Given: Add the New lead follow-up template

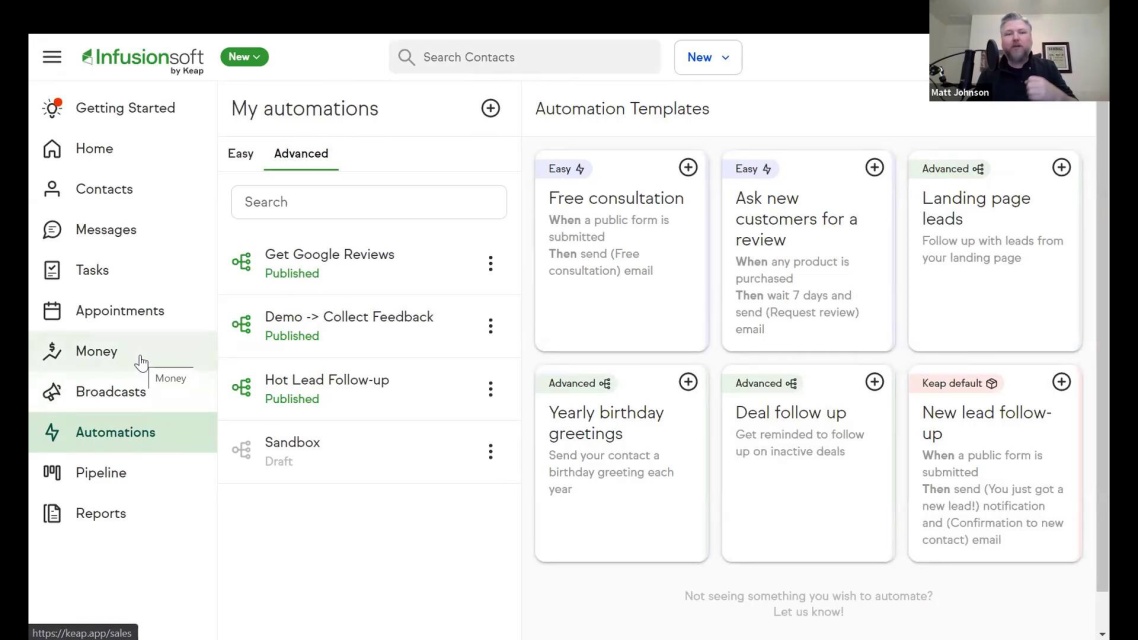Looking at the screenshot, I should pos(1061,382).
